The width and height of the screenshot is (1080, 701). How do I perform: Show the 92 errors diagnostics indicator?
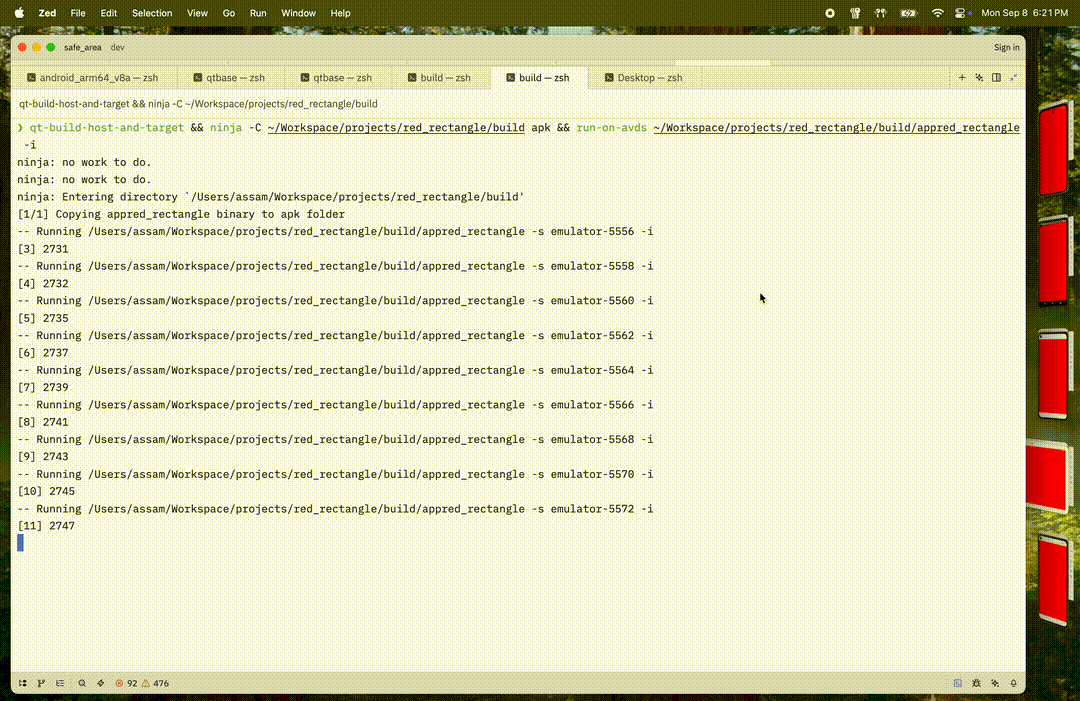126,683
